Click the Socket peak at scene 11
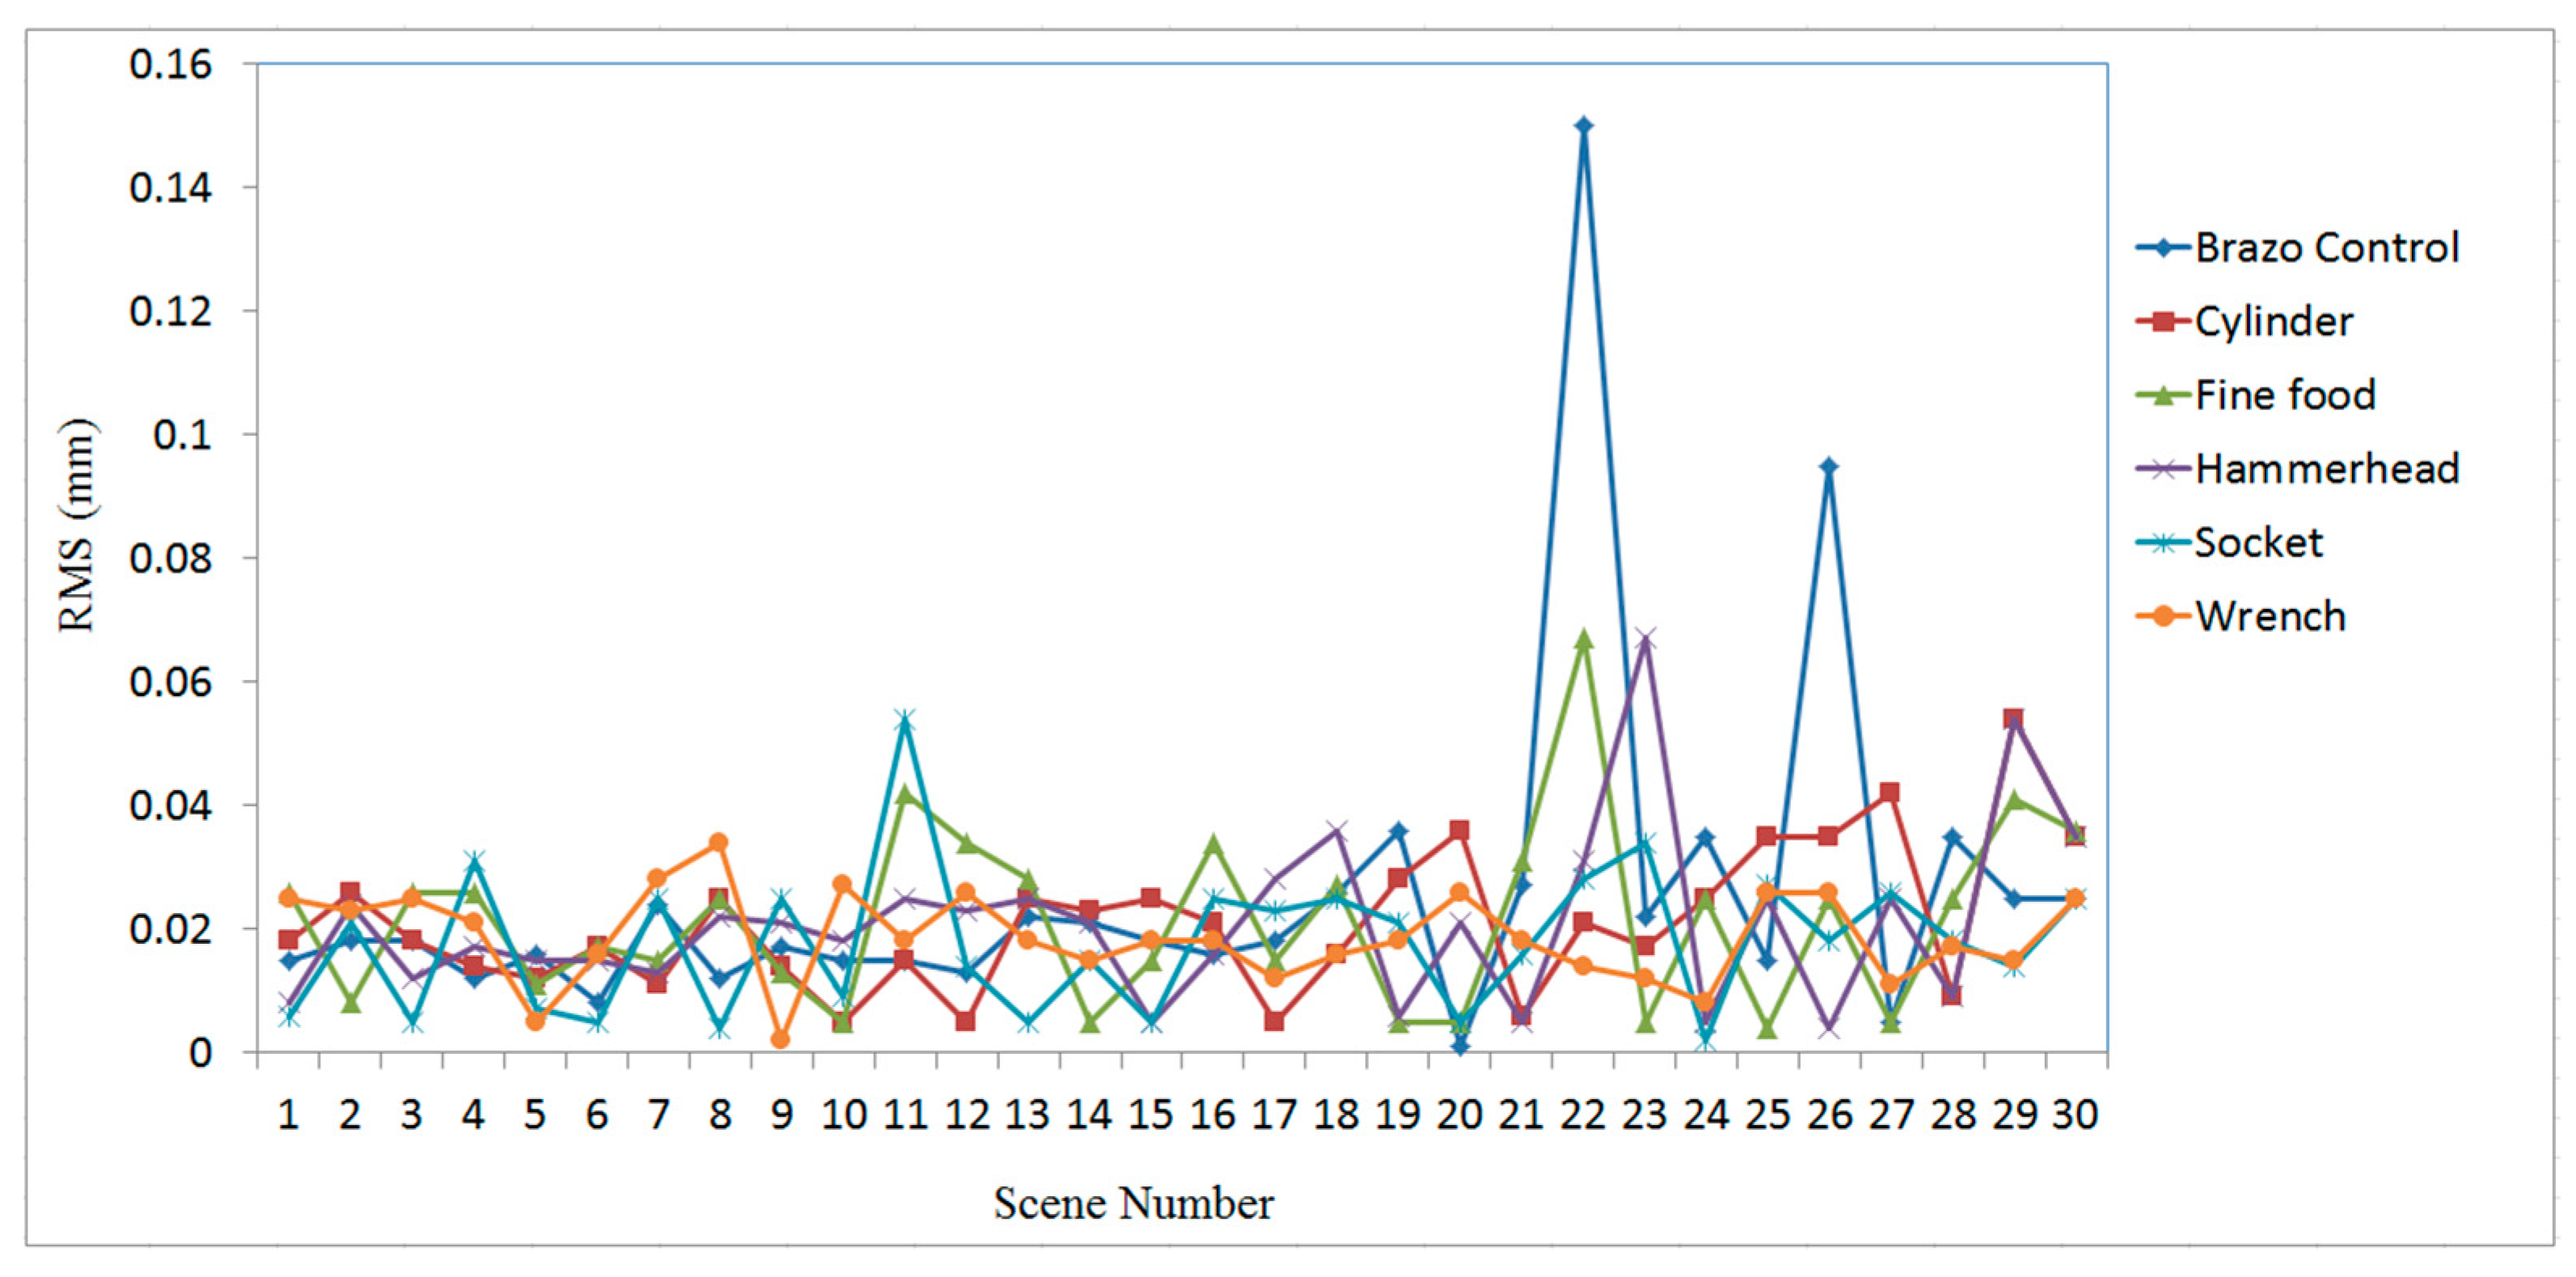Screen dimensions: 2576x1277 click(x=905, y=720)
